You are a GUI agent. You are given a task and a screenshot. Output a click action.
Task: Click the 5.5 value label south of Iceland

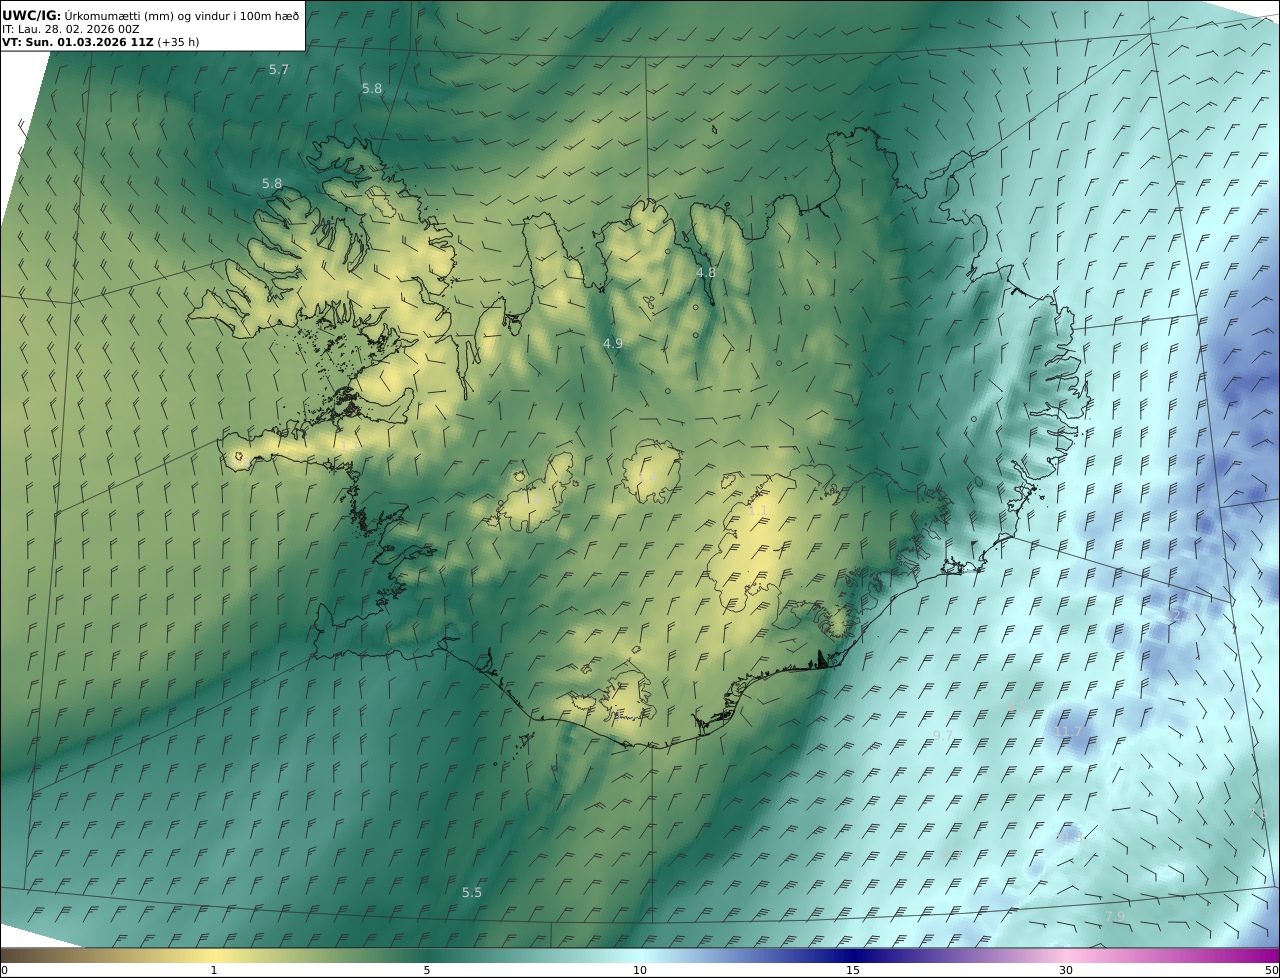[472, 892]
